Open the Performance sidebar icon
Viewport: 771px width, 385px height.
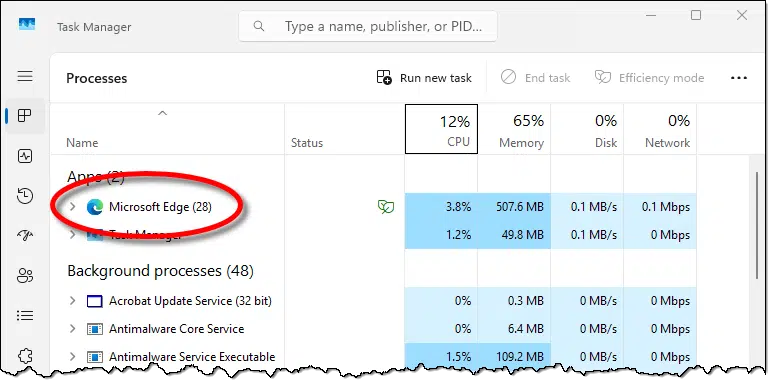pyautogui.click(x=25, y=156)
